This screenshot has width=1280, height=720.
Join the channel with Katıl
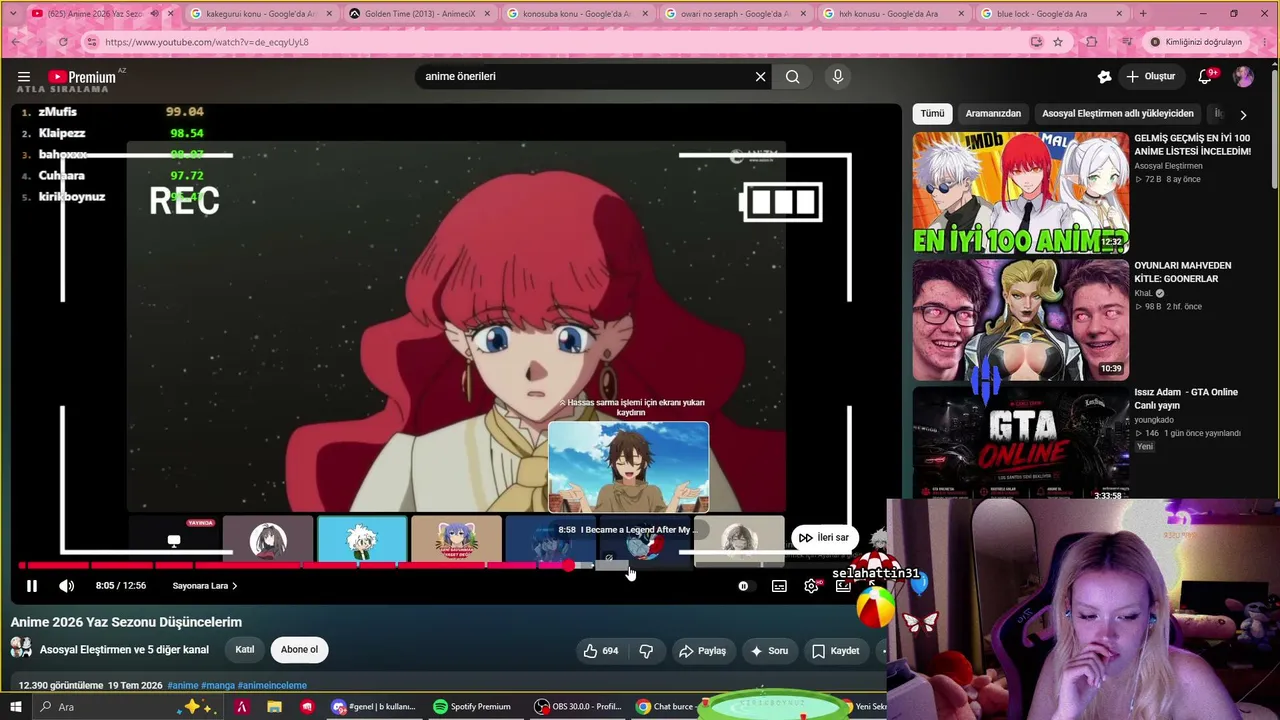click(x=244, y=650)
